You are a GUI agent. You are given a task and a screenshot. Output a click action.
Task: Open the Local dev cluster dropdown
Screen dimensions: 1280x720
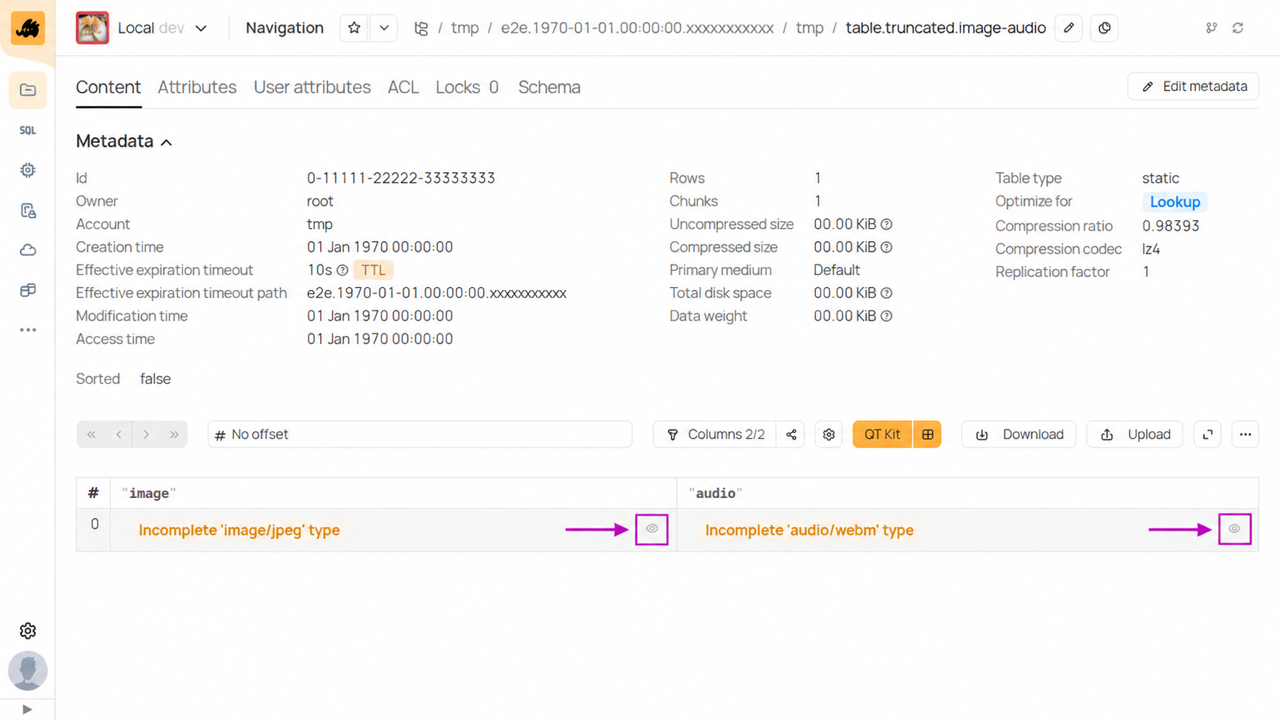pyautogui.click(x=142, y=28)
